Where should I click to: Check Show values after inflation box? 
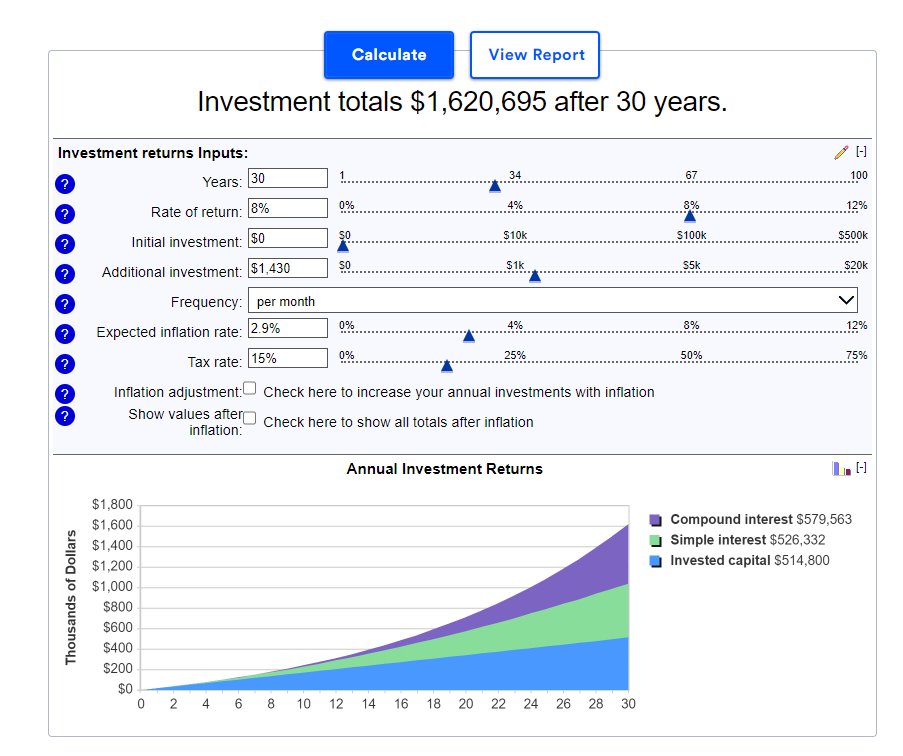point(250,418)
